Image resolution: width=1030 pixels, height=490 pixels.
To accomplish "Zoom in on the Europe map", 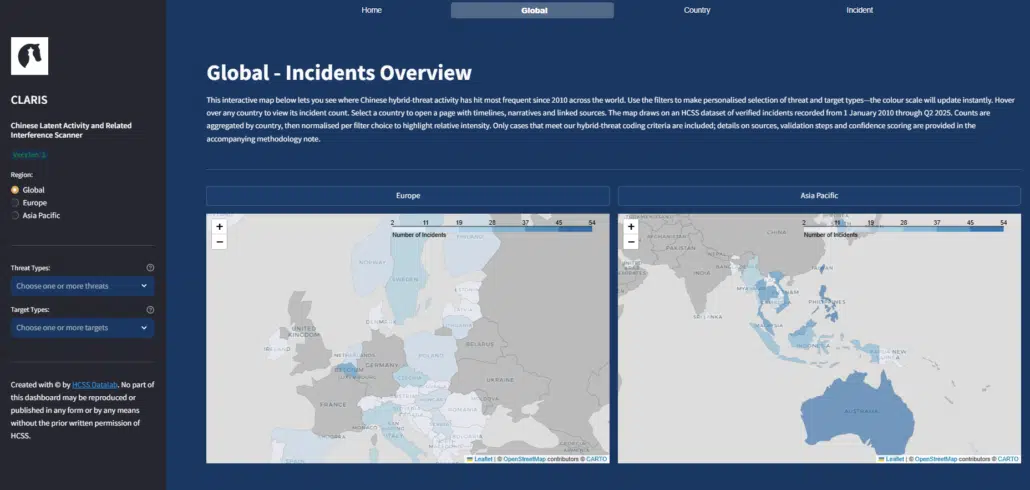I will 219,227.
